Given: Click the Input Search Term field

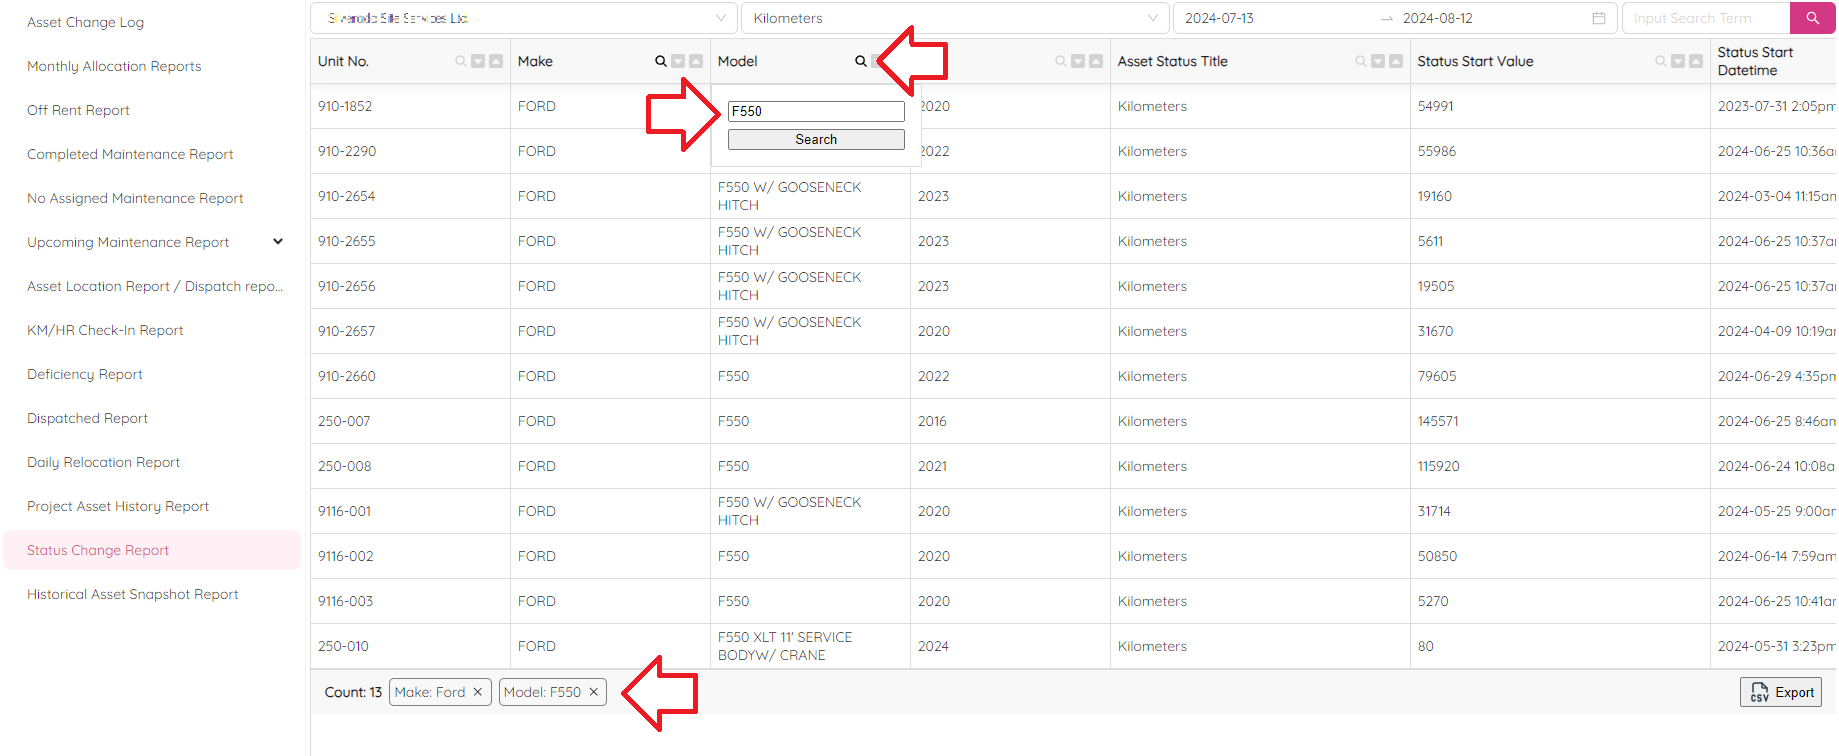Looking at the screenshot, I should pos(1705,18).
